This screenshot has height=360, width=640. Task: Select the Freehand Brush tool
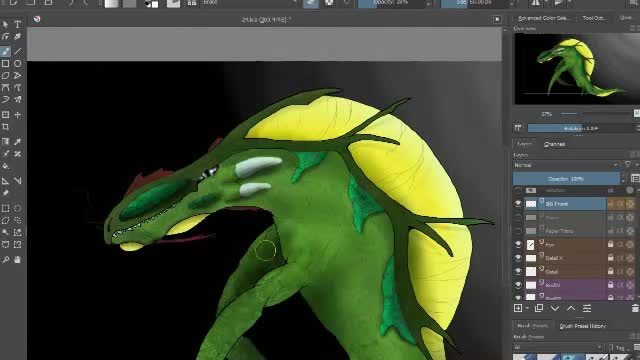(x=5, y=51)
